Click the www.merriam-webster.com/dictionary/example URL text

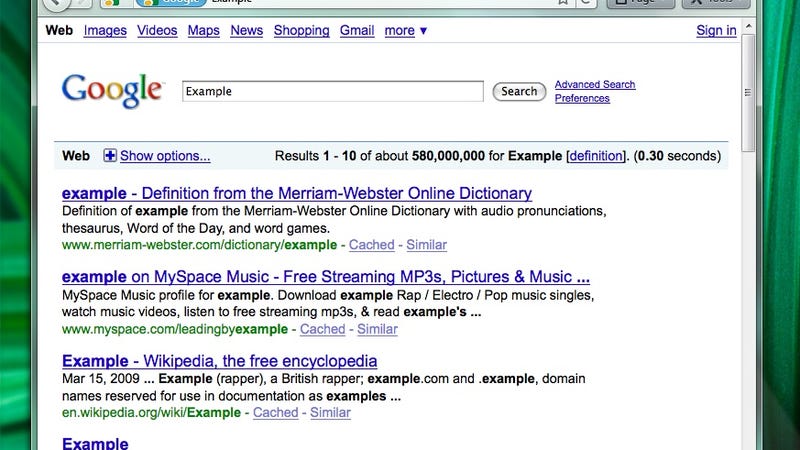click(x=199, y=245)
